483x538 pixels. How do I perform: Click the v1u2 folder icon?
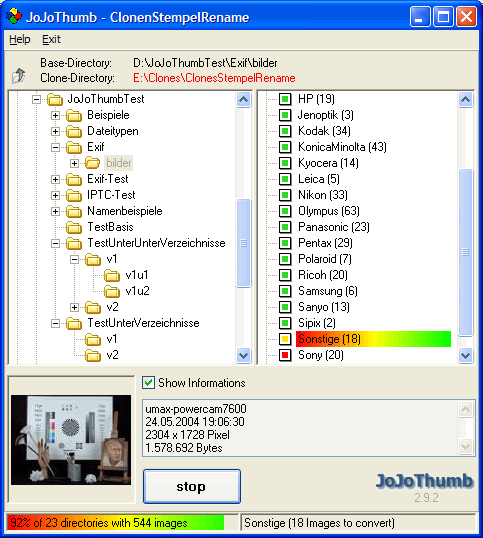pos(112,291)
